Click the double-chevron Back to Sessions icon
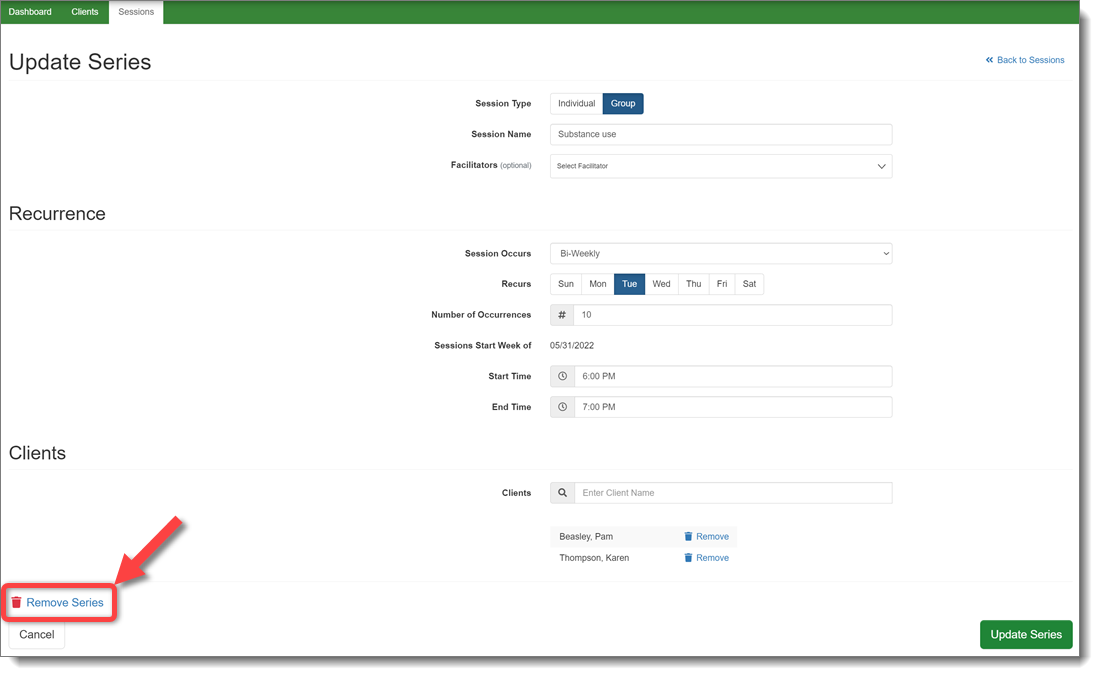 pos(989,60)
